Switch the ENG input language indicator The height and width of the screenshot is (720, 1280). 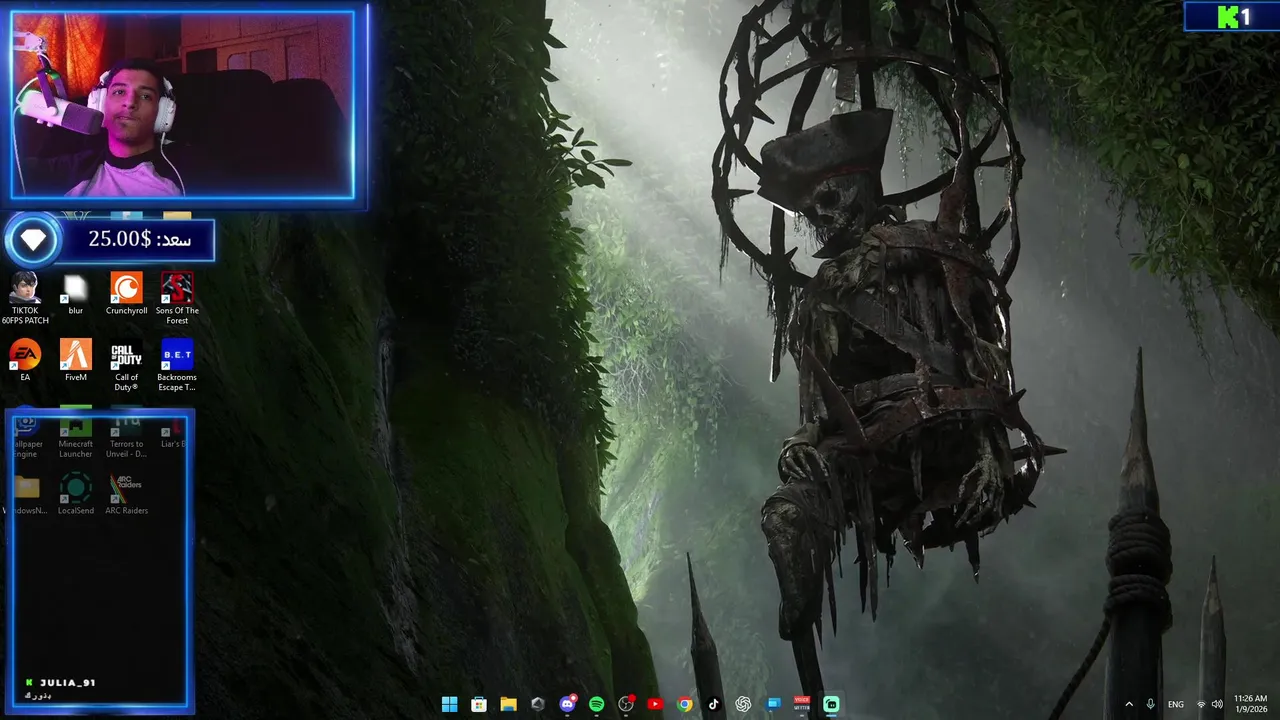click(1176, 704)
